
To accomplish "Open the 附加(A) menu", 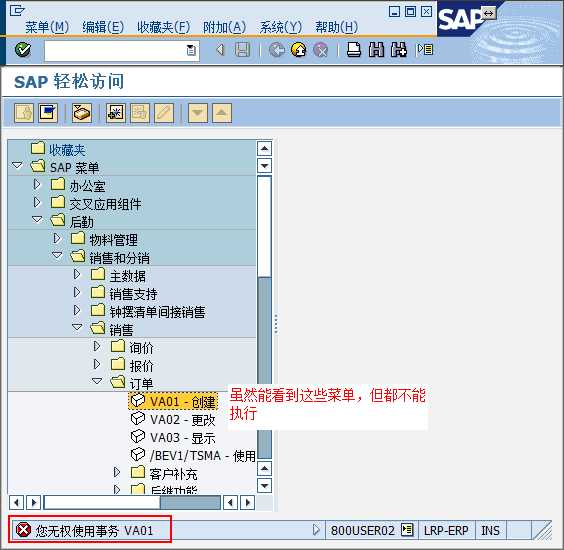I will (x=224, y=27).
